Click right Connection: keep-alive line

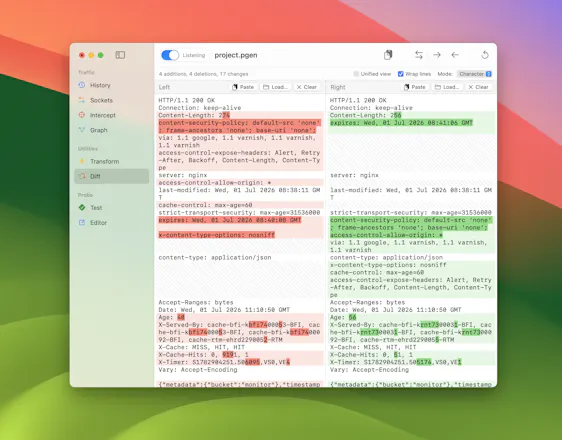[x=371, y=108]
